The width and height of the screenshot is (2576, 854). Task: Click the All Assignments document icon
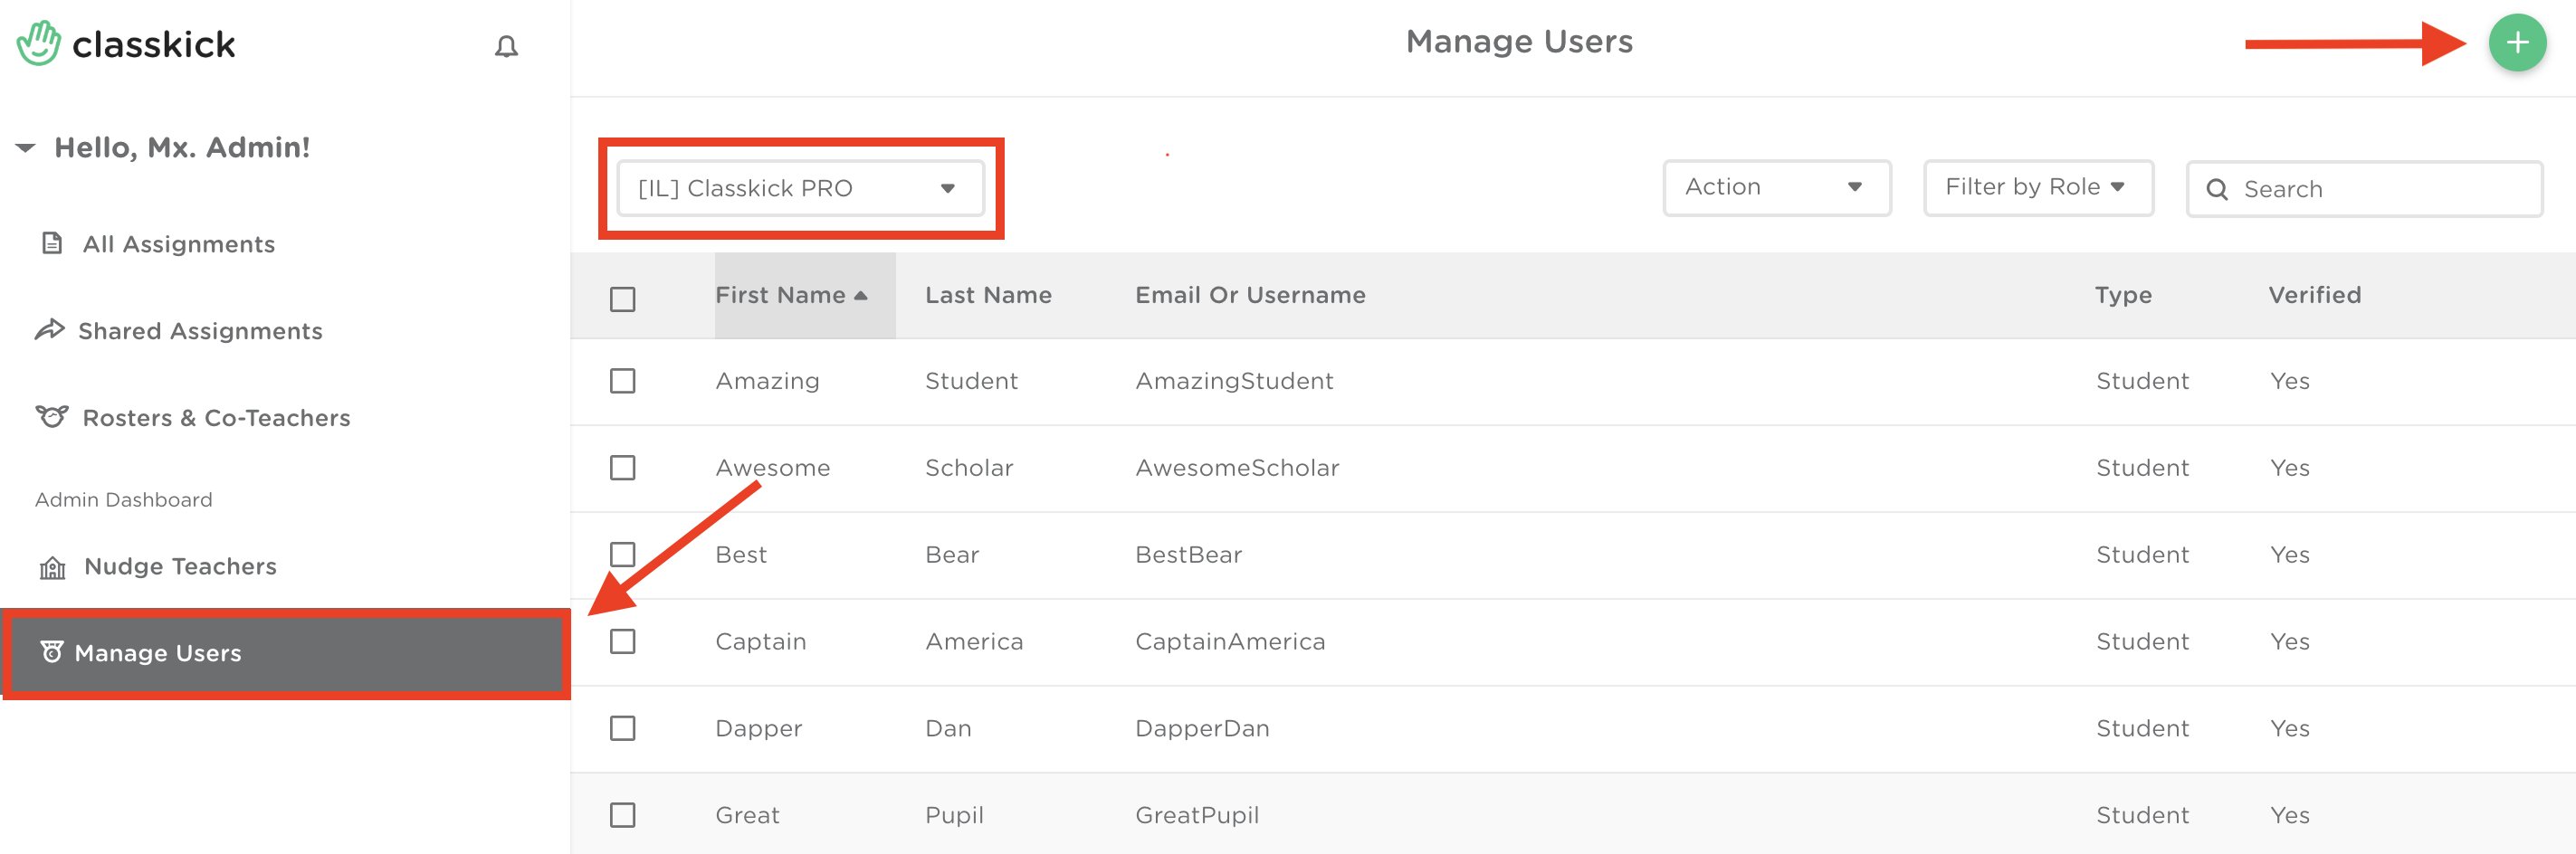point(52,243)
